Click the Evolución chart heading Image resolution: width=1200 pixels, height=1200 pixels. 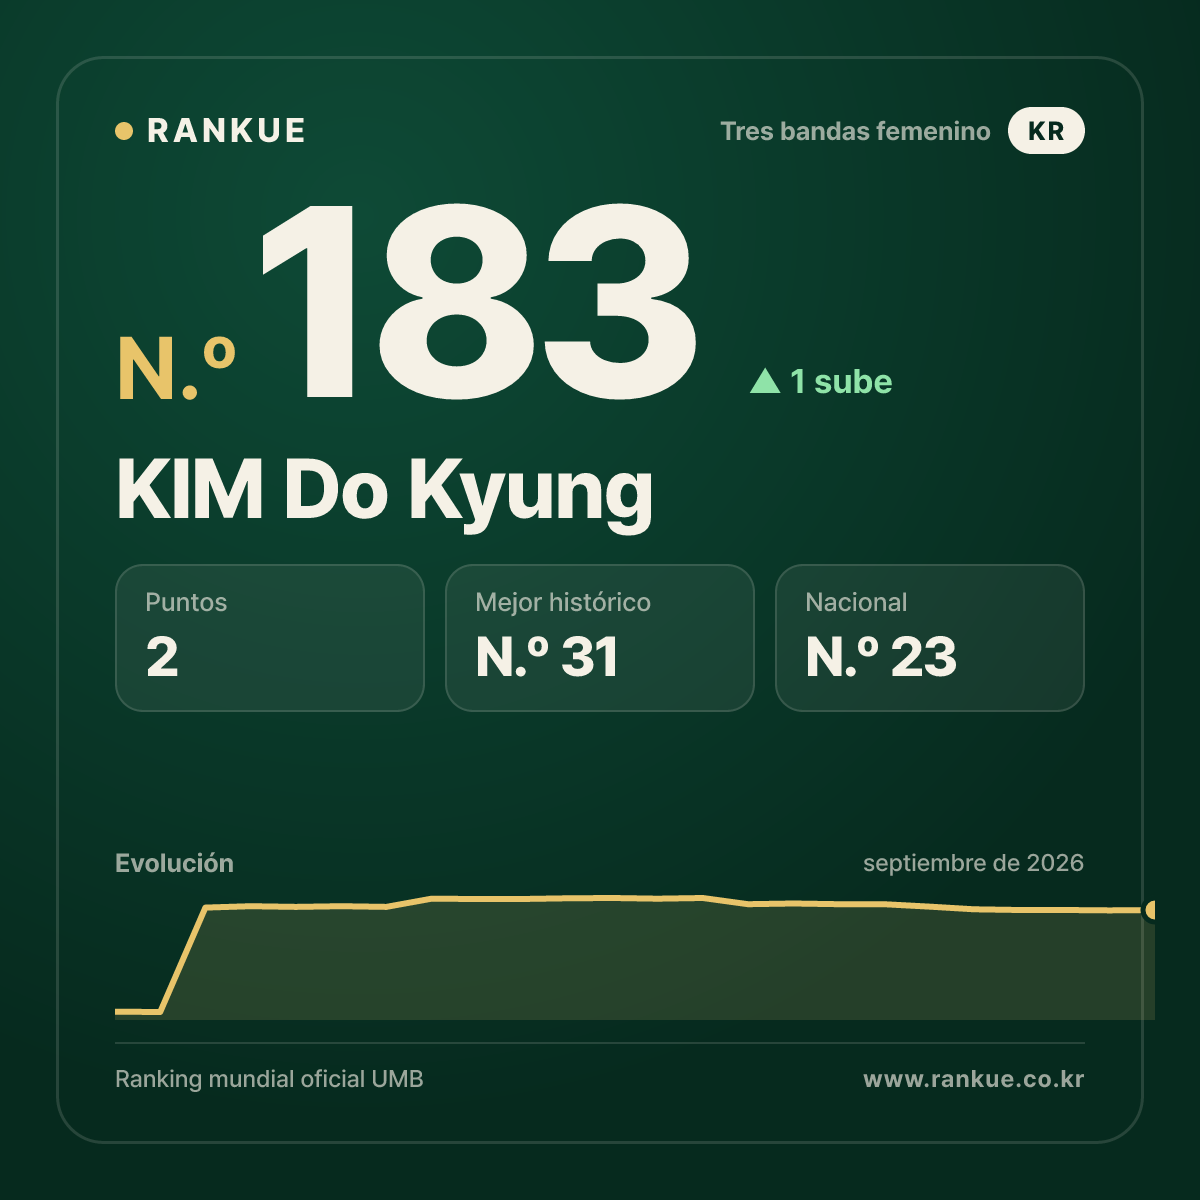coord(174,863)
